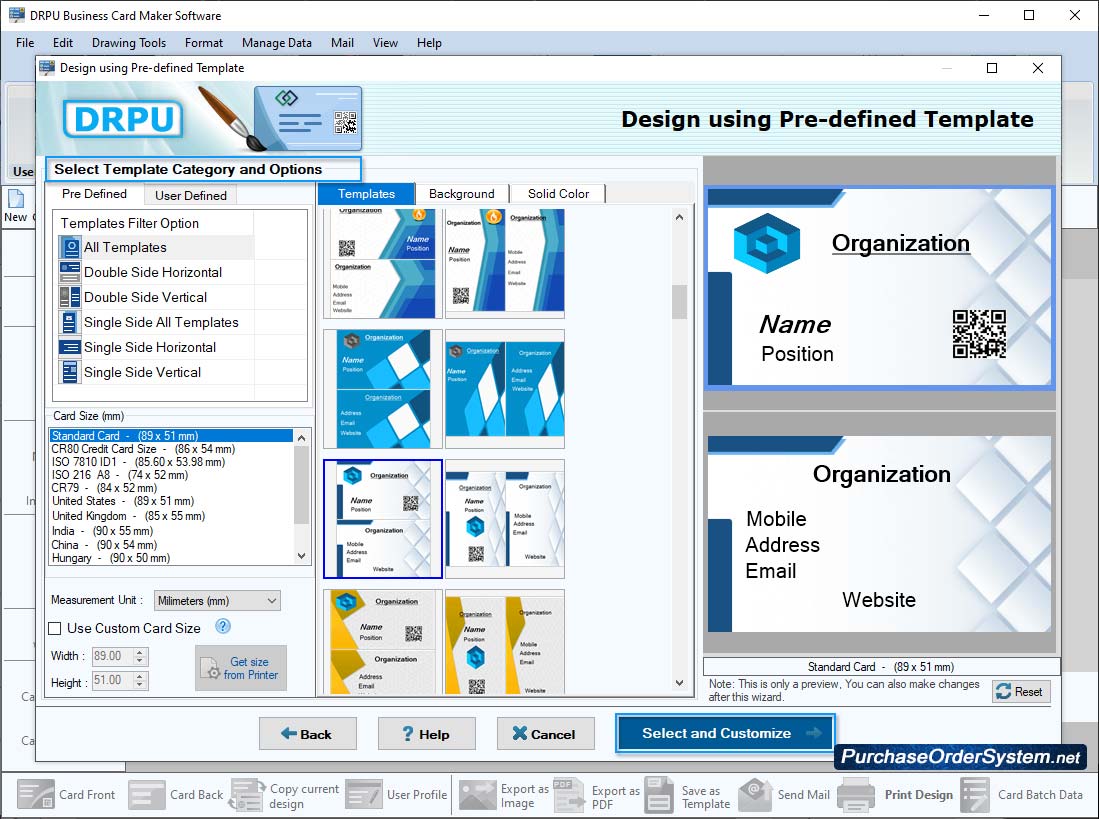Open the Measurement Unit dropdown
Image resolution: width=1099 pixels, height=819 pixels.
click(x=217, y=600)
